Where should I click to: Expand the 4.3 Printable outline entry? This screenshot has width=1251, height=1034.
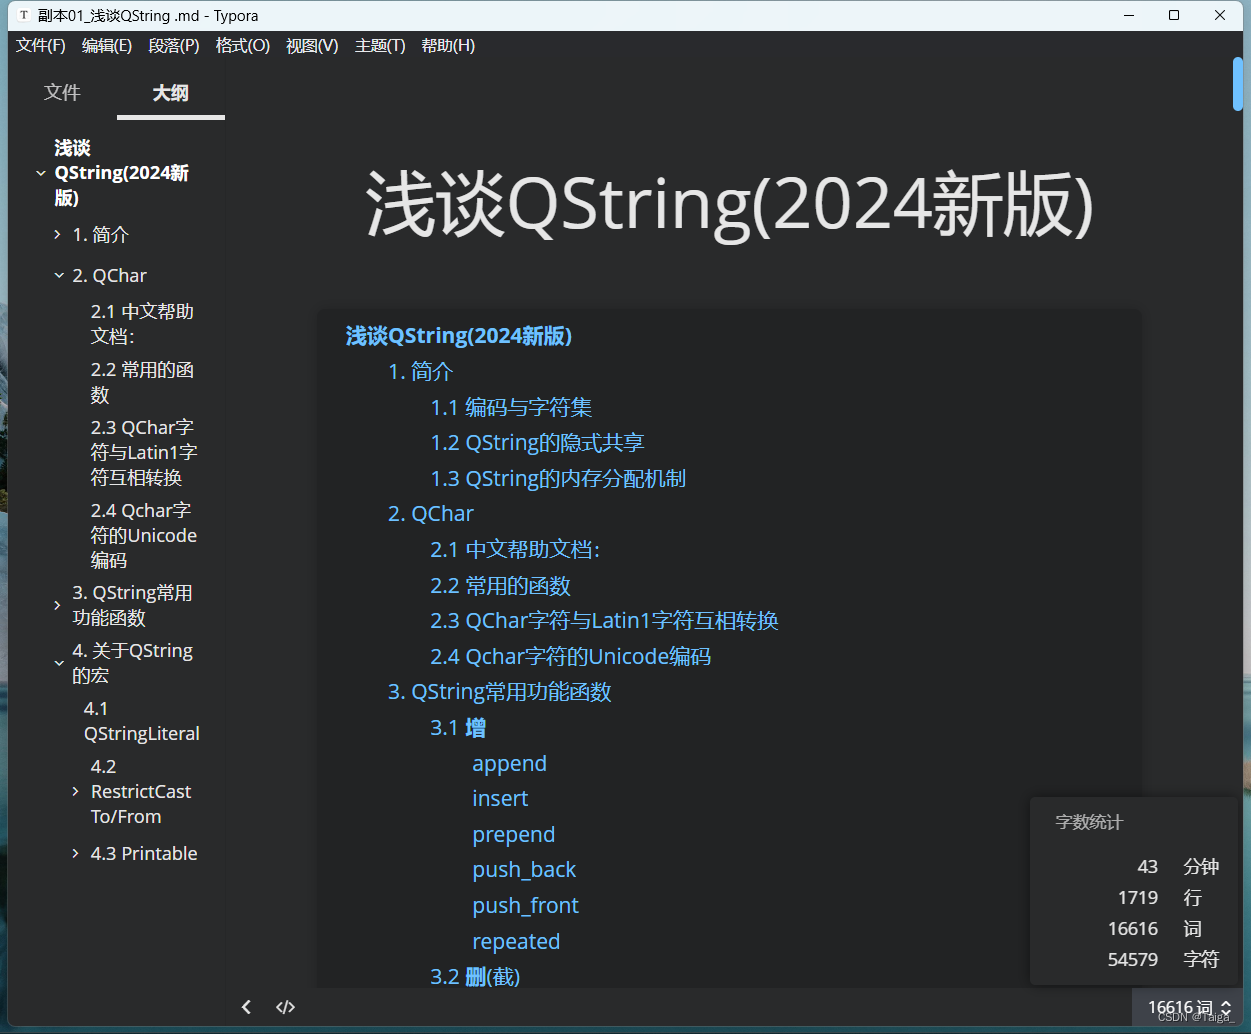click(x=75, y=853)
